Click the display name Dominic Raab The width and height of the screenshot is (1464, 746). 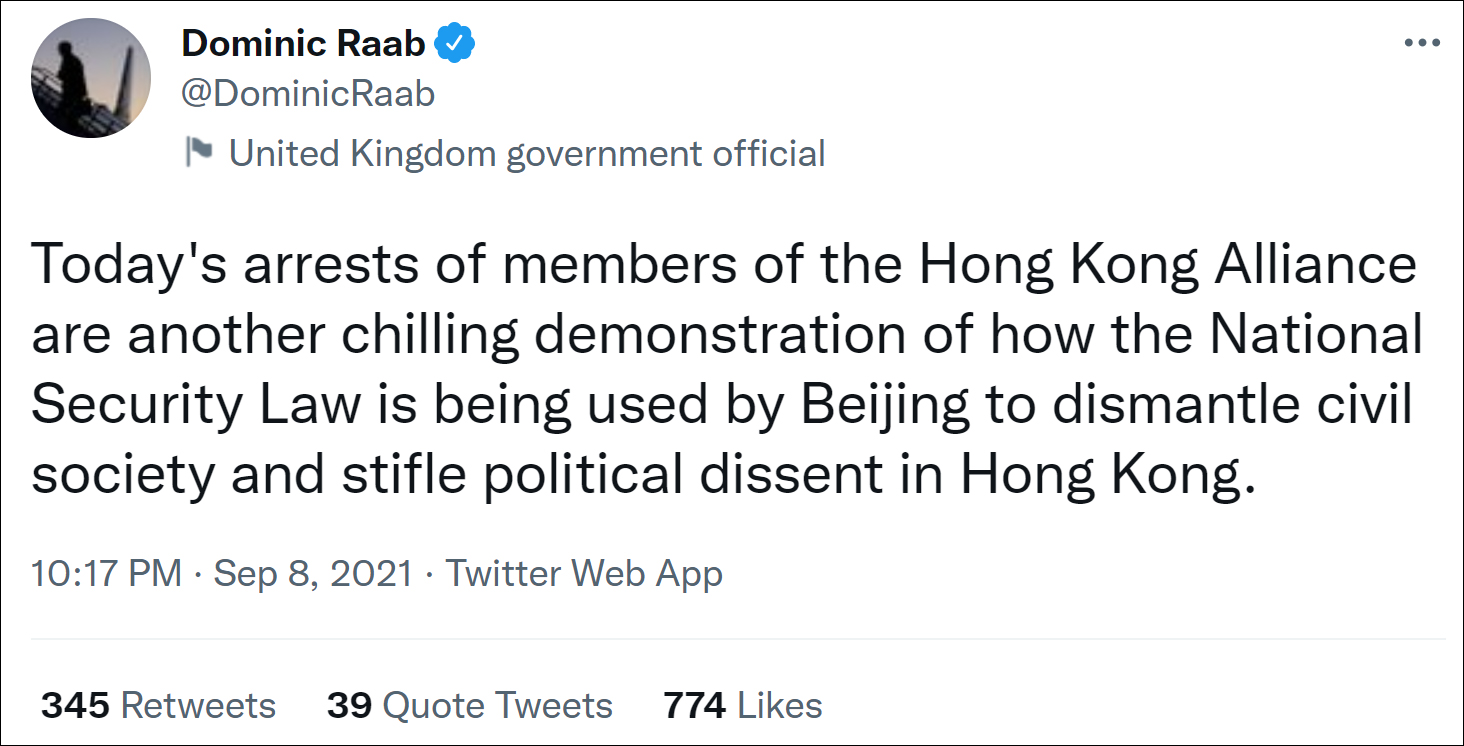tap(303, 44)
